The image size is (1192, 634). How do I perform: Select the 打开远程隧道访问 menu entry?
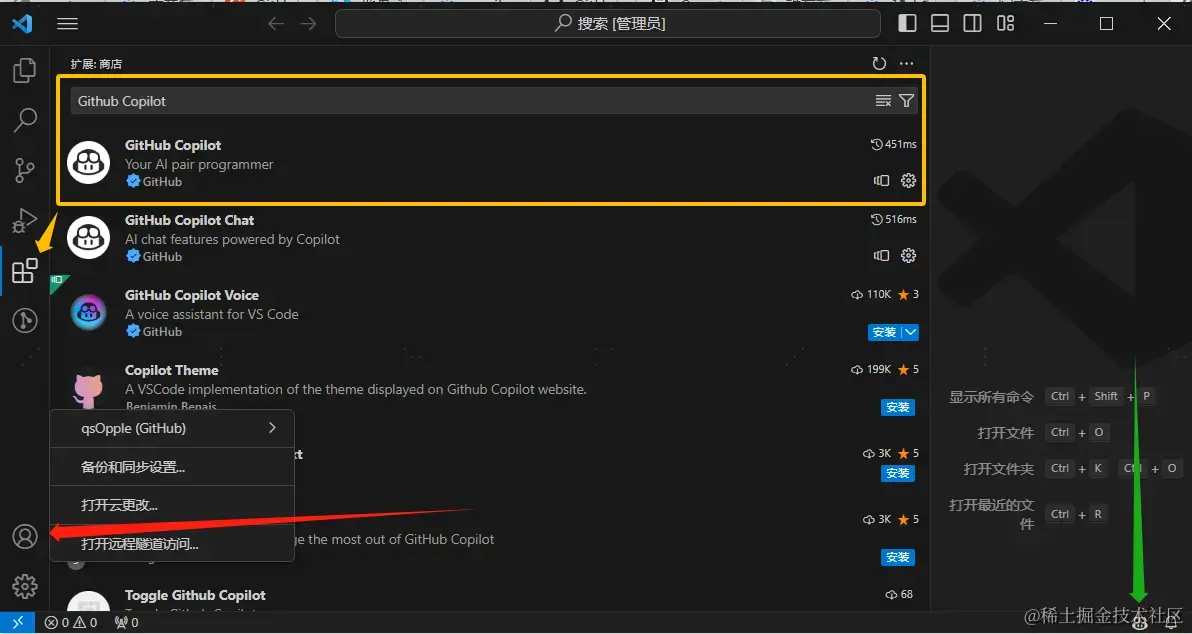pyautogui.click(x=172, y=544)
